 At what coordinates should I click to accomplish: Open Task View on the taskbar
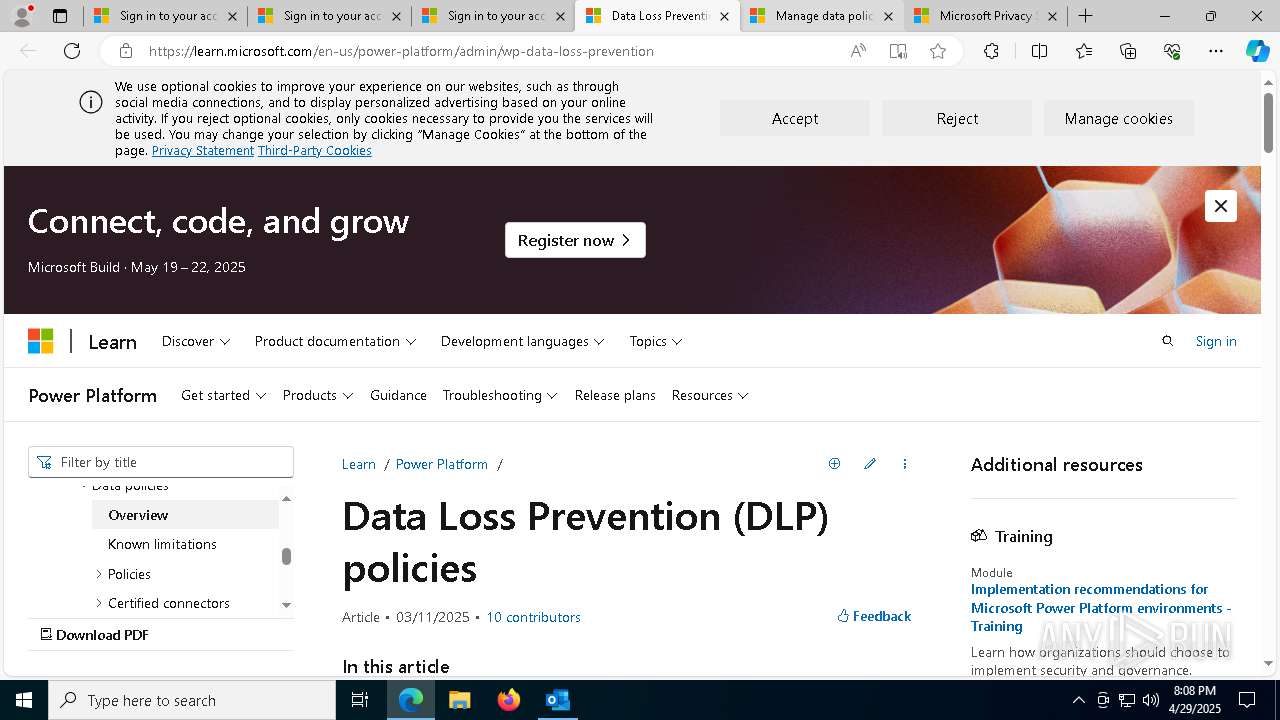pos(360,700)
